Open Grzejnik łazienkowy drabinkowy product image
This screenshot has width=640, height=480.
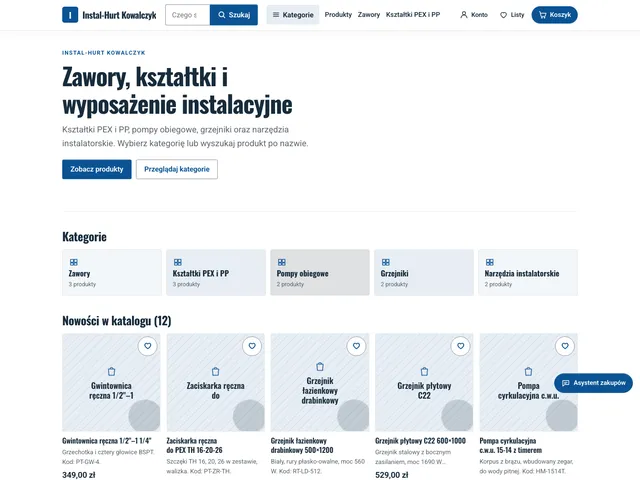(x=320, y=382)
